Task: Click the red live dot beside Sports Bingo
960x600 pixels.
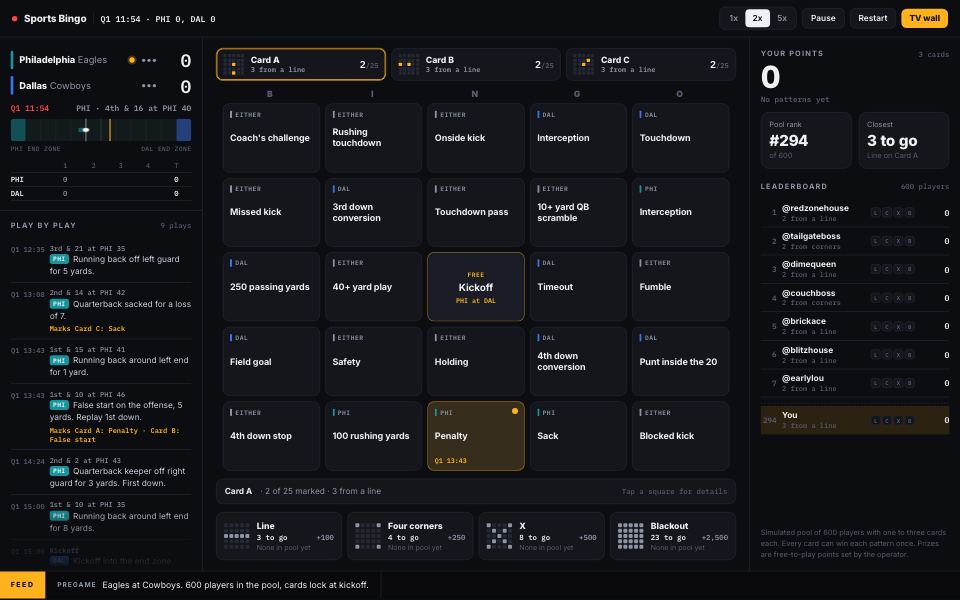Action: [x=15, y=19]
